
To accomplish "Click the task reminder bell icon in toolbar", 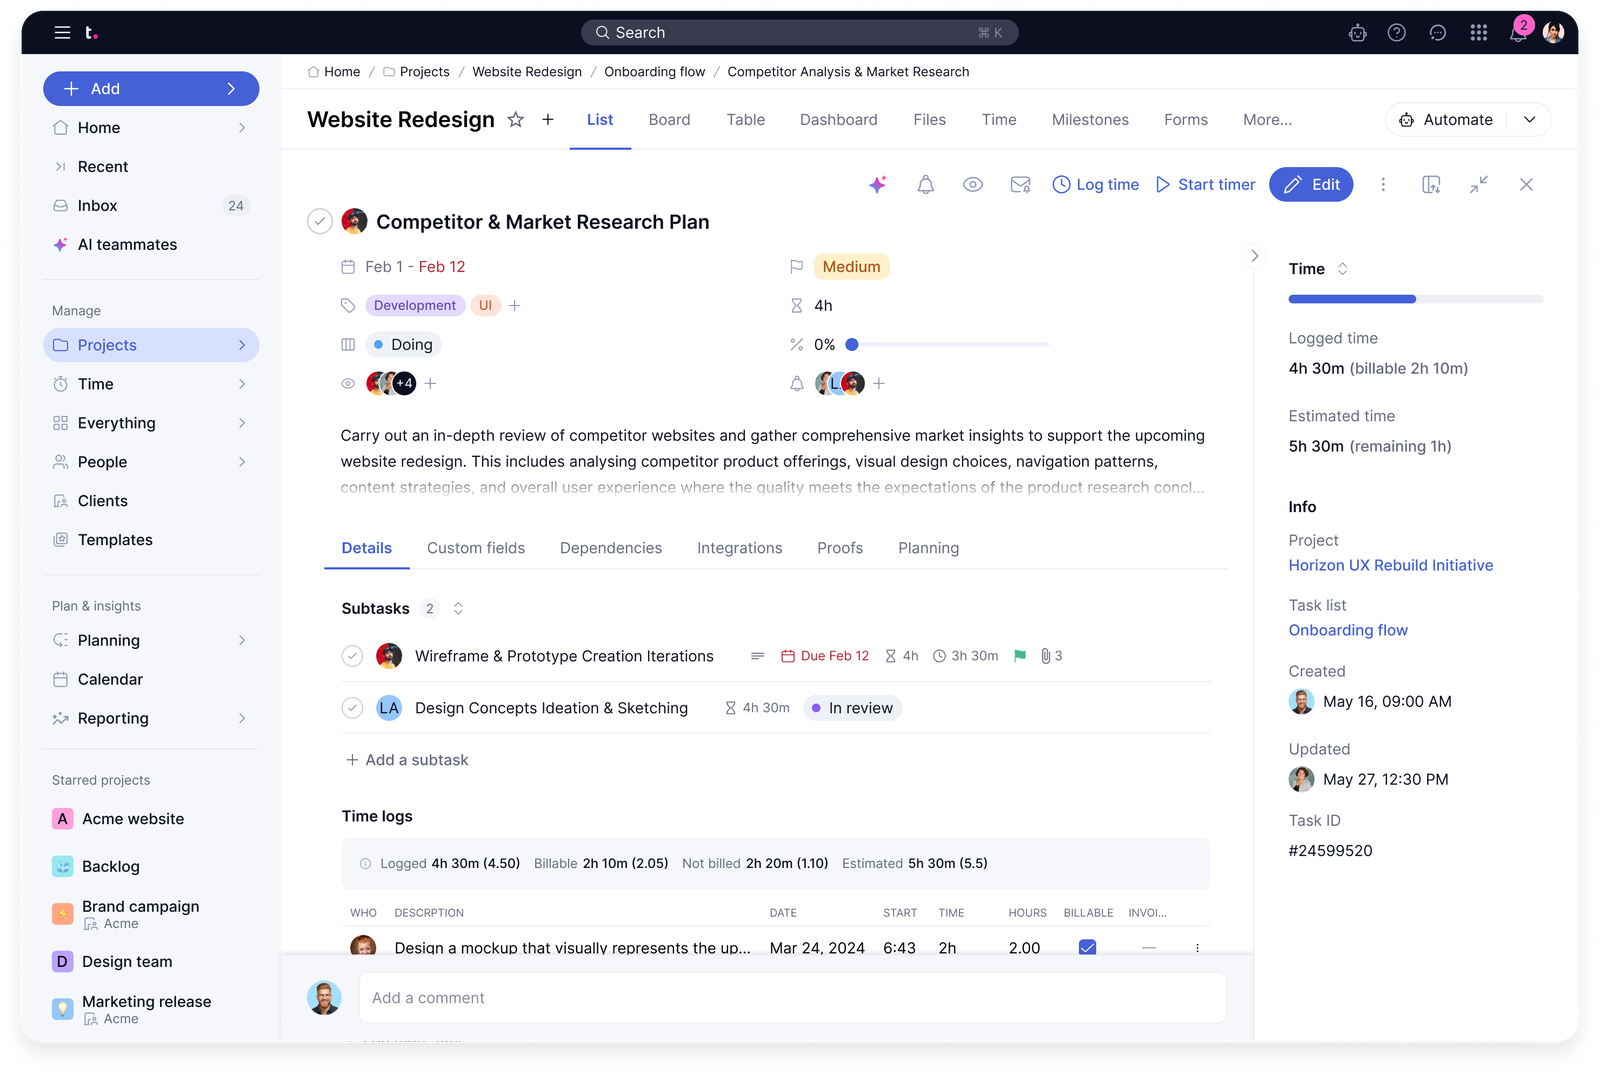I will pos(926,185).
